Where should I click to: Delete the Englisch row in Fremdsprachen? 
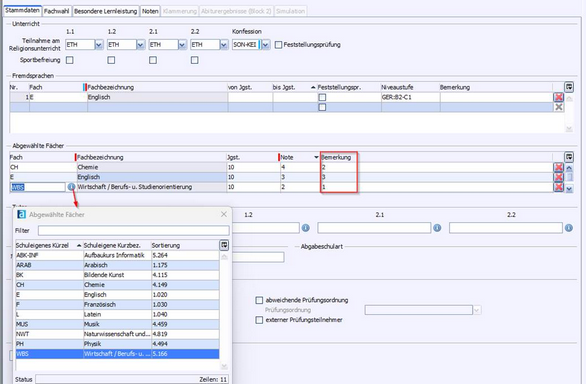click(558, 97)
